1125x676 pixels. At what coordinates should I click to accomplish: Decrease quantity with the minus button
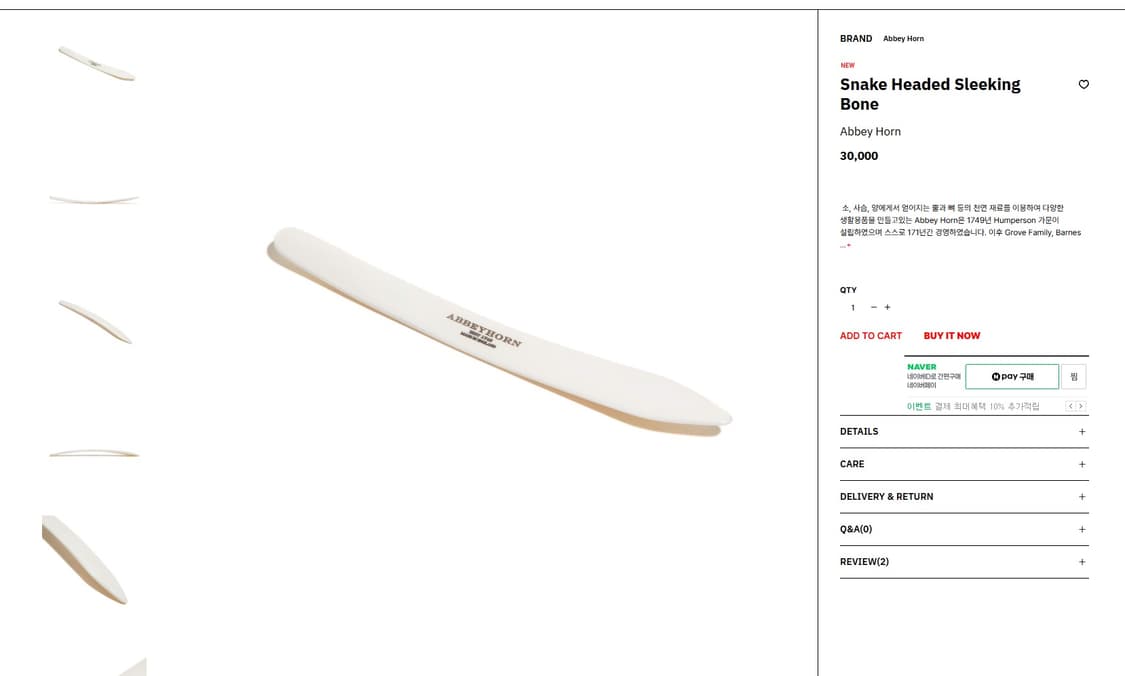[874, 307]
